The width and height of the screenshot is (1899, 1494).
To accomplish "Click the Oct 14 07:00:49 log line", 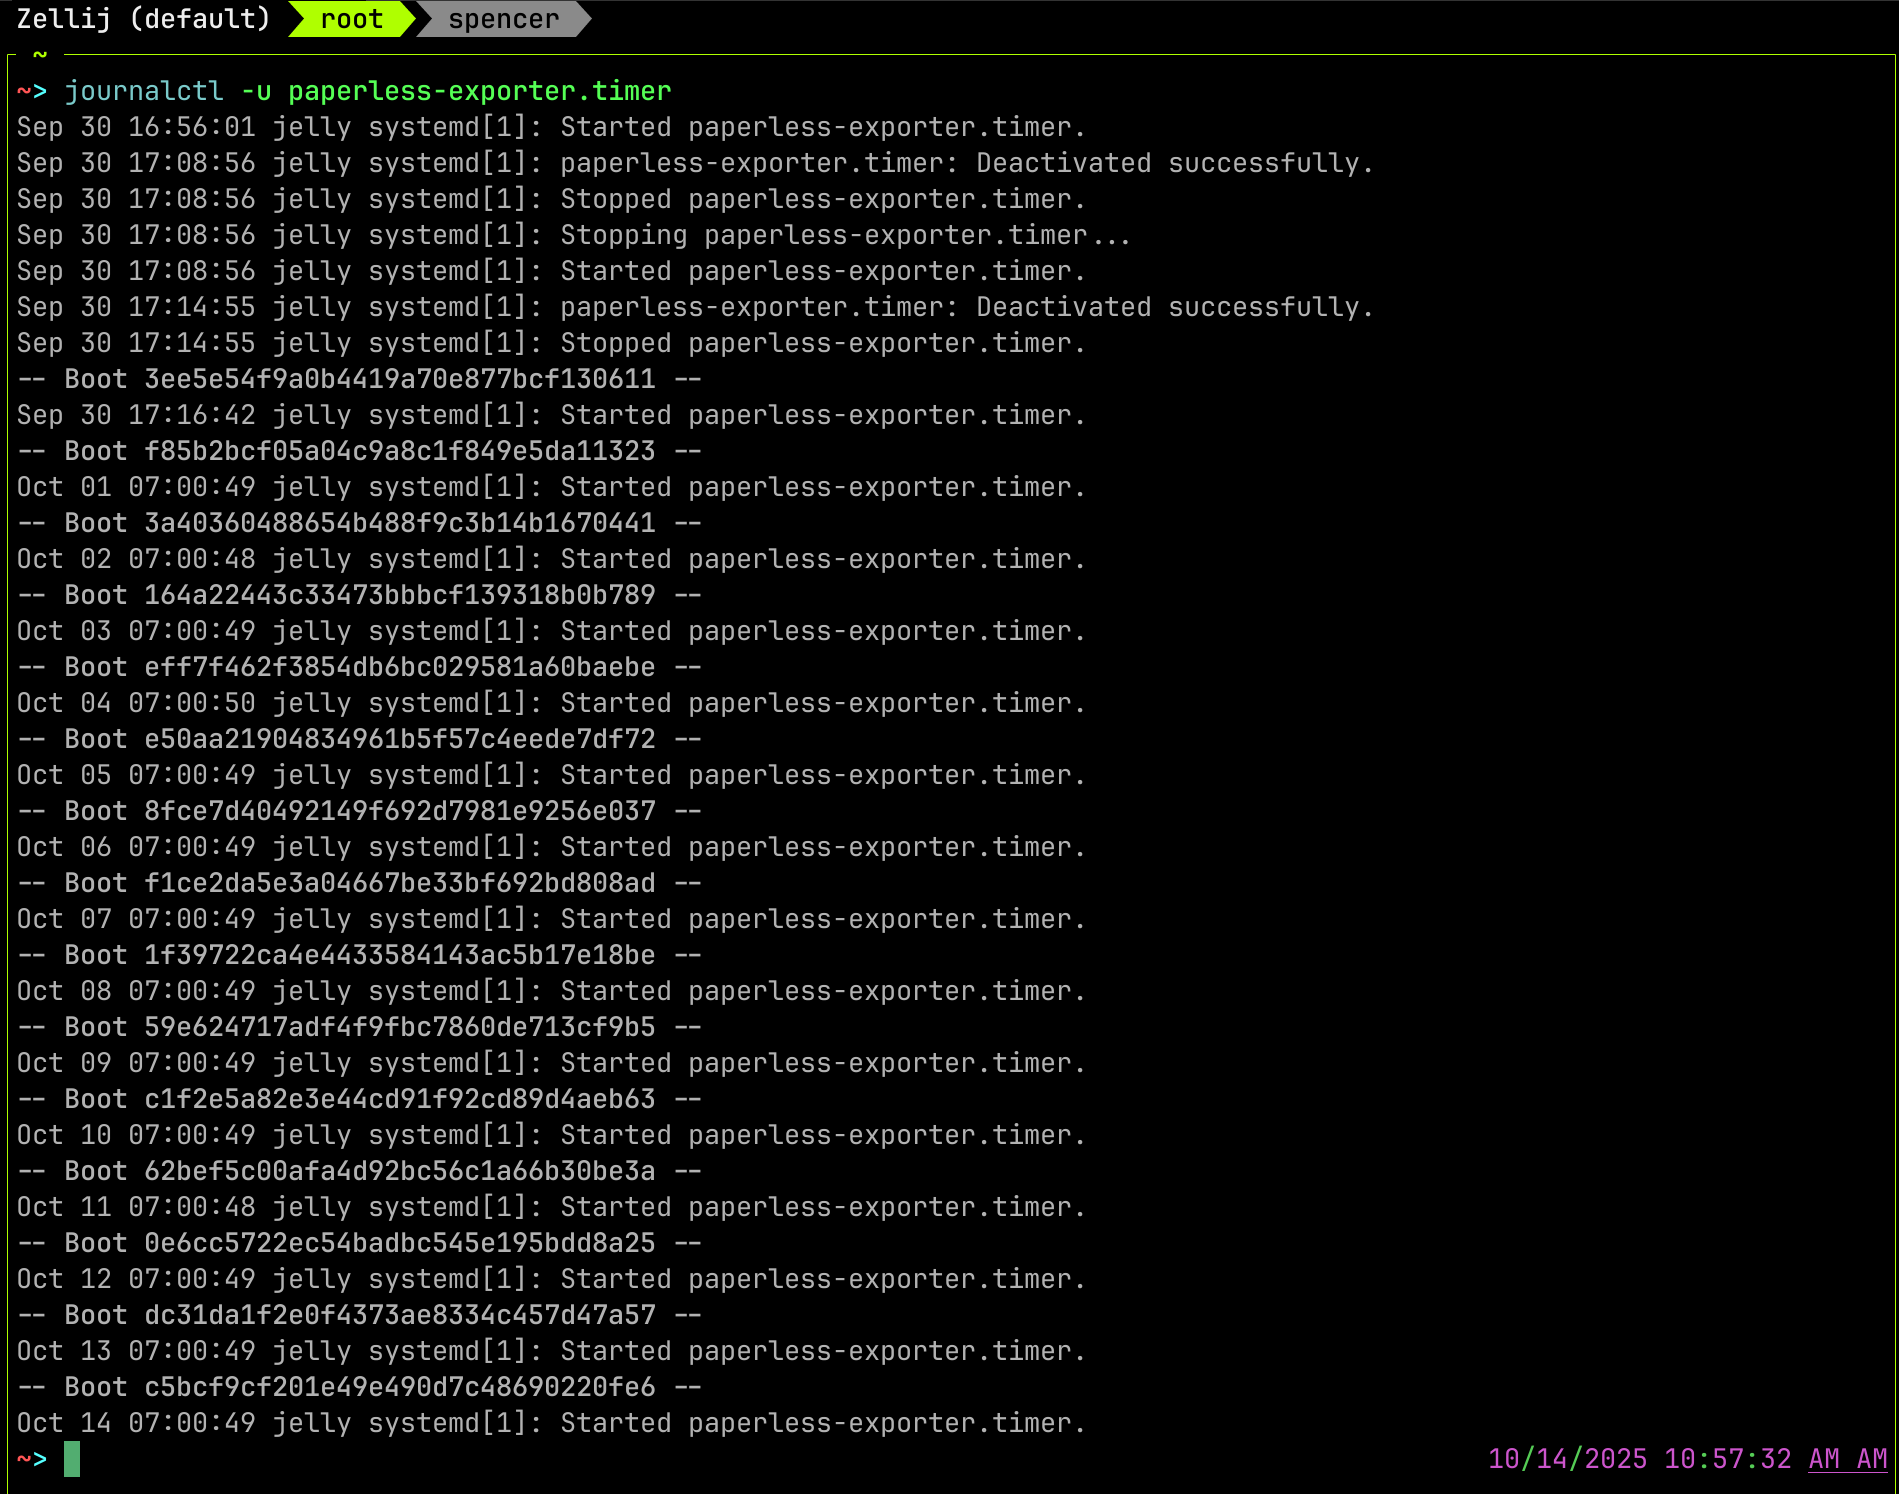I will [550, 1423].
